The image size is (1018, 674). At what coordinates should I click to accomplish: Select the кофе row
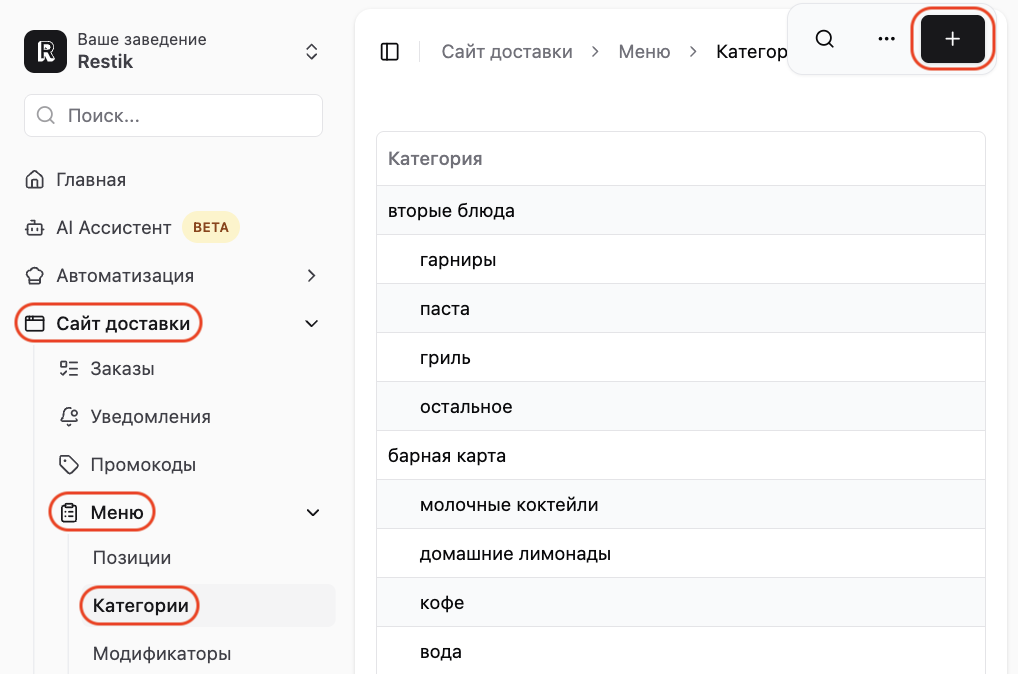pyautogui.click(x=681, y=603)
